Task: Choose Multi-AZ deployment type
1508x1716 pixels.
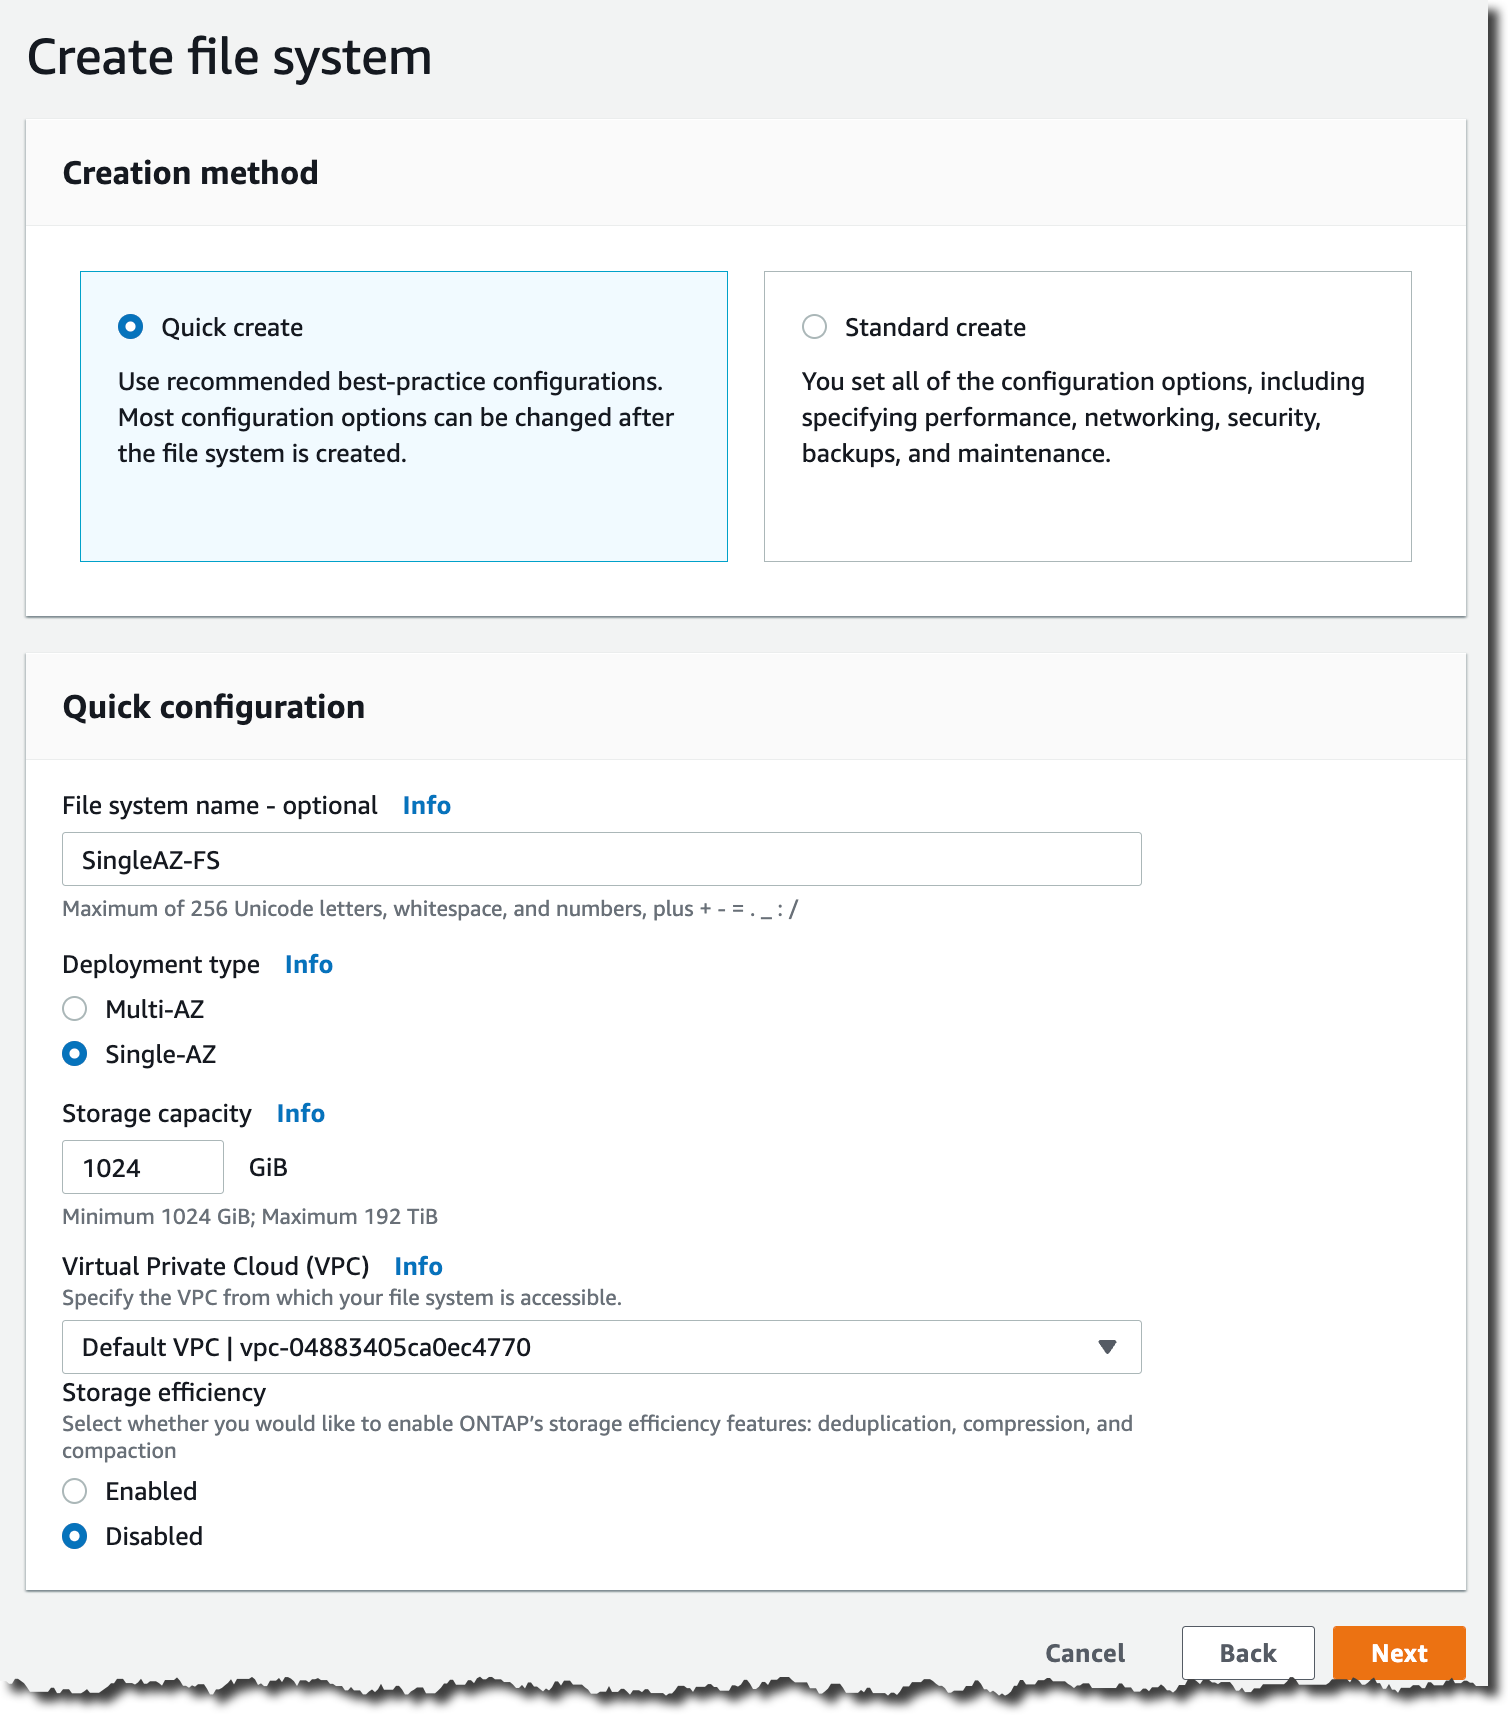Action: pyautogui.click(x=75, y=1009)
